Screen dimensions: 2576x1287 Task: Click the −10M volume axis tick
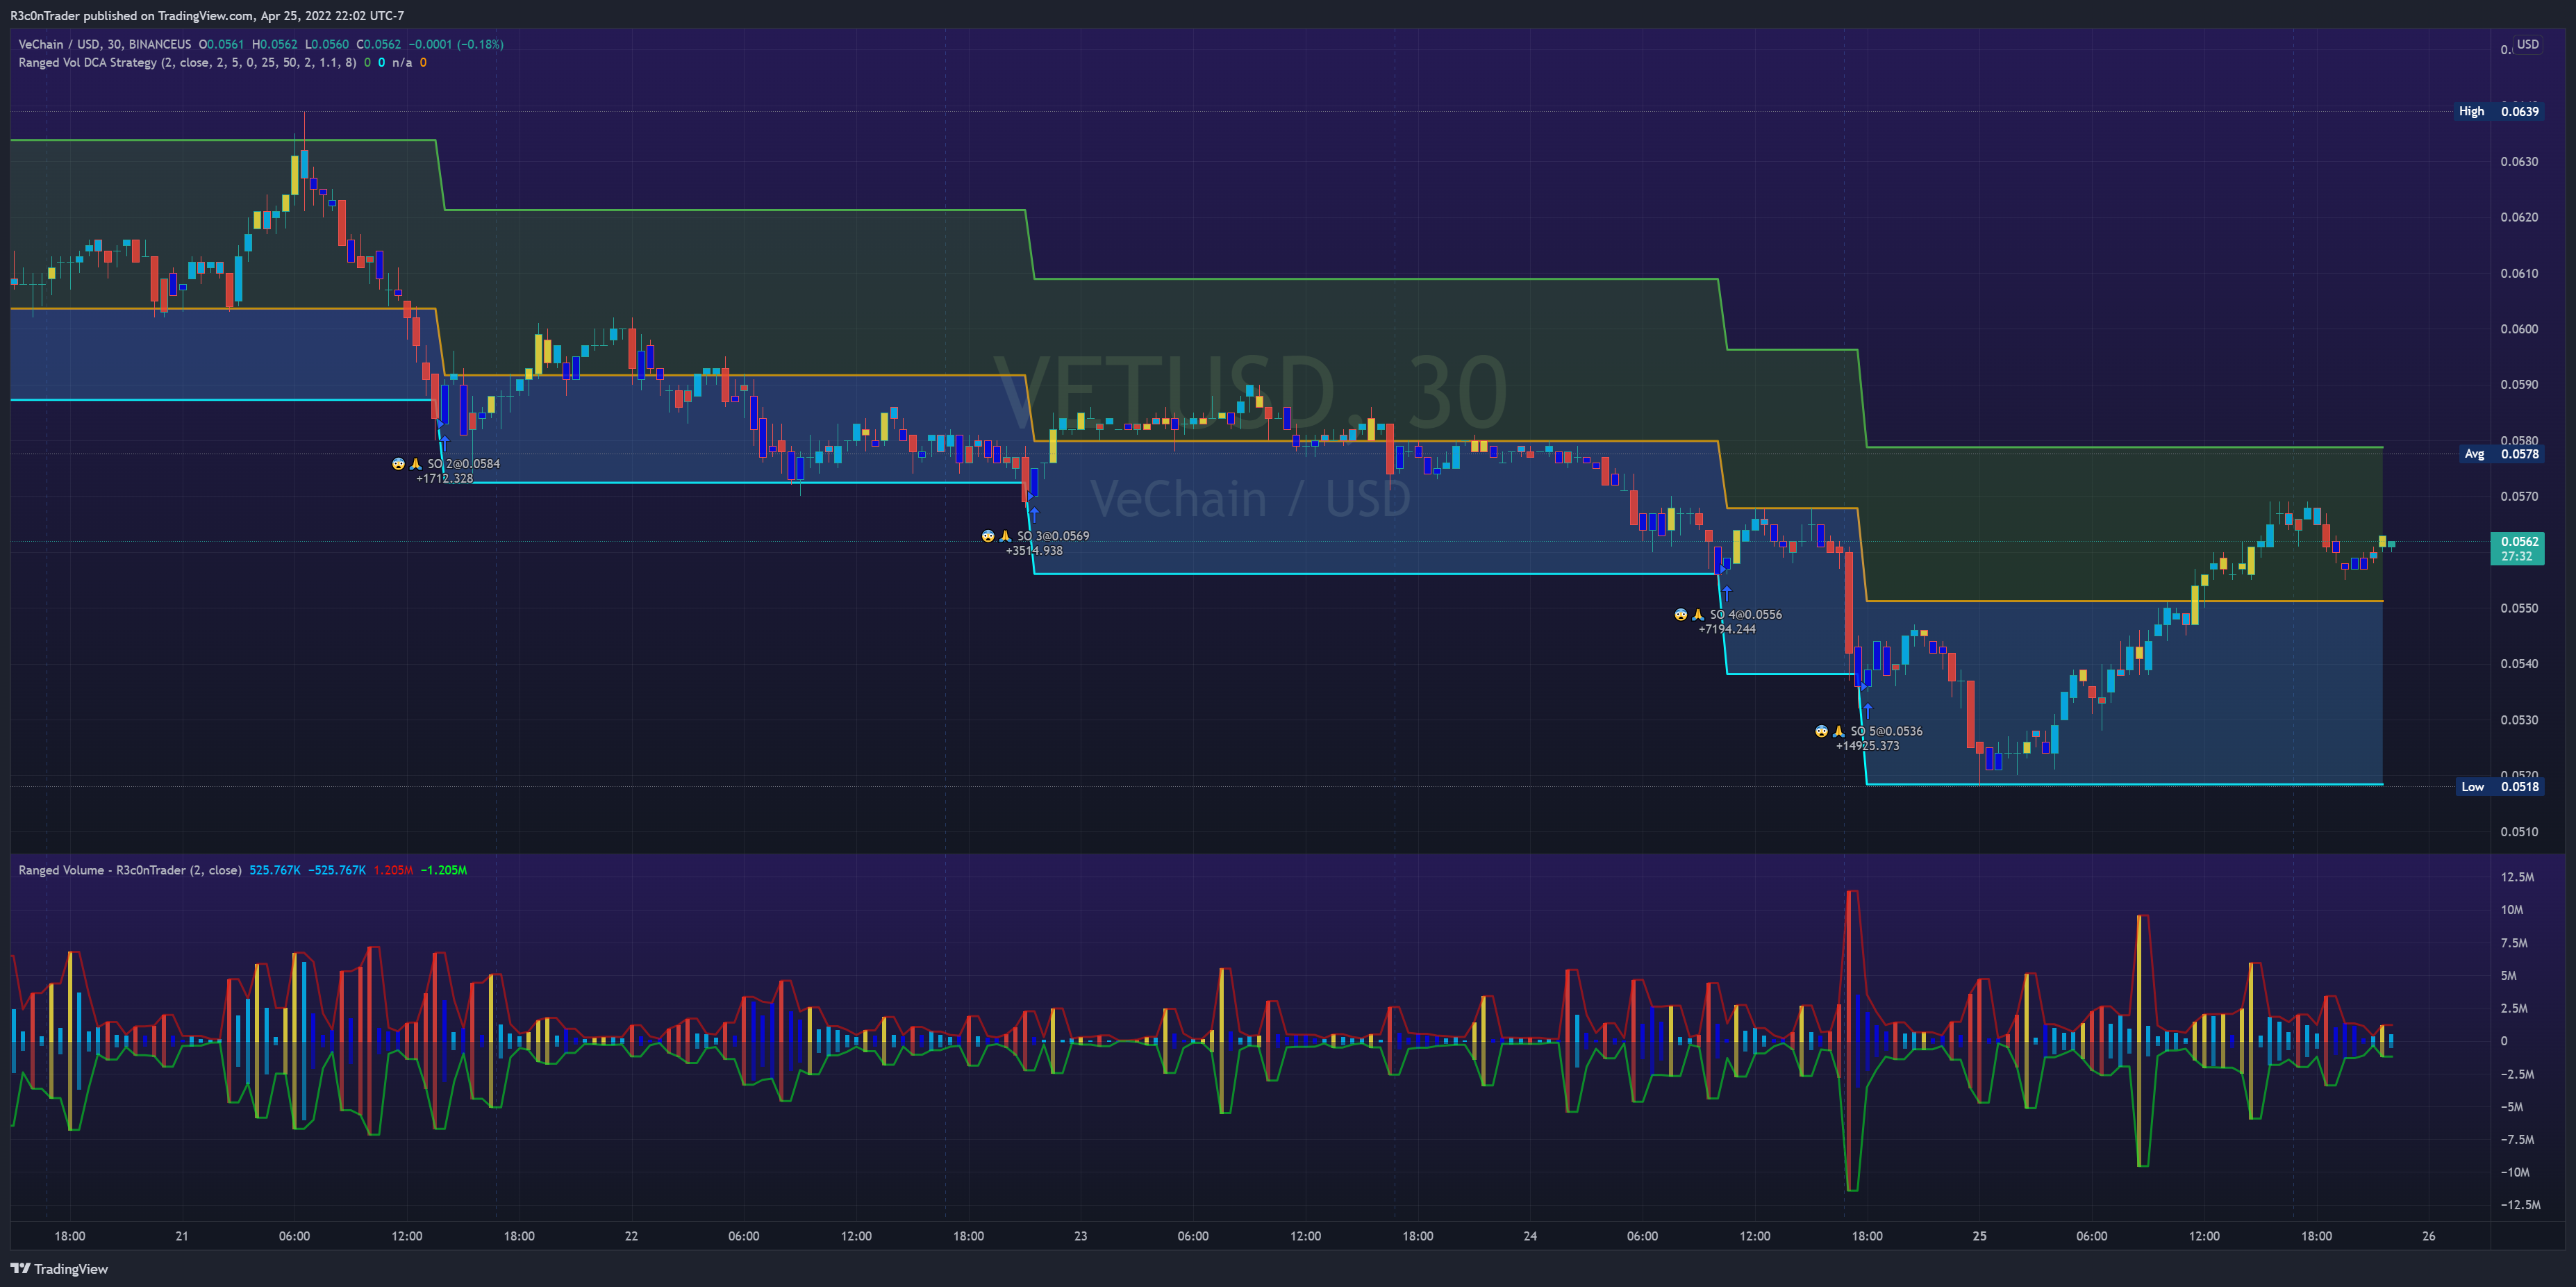pos(2515,1172)
